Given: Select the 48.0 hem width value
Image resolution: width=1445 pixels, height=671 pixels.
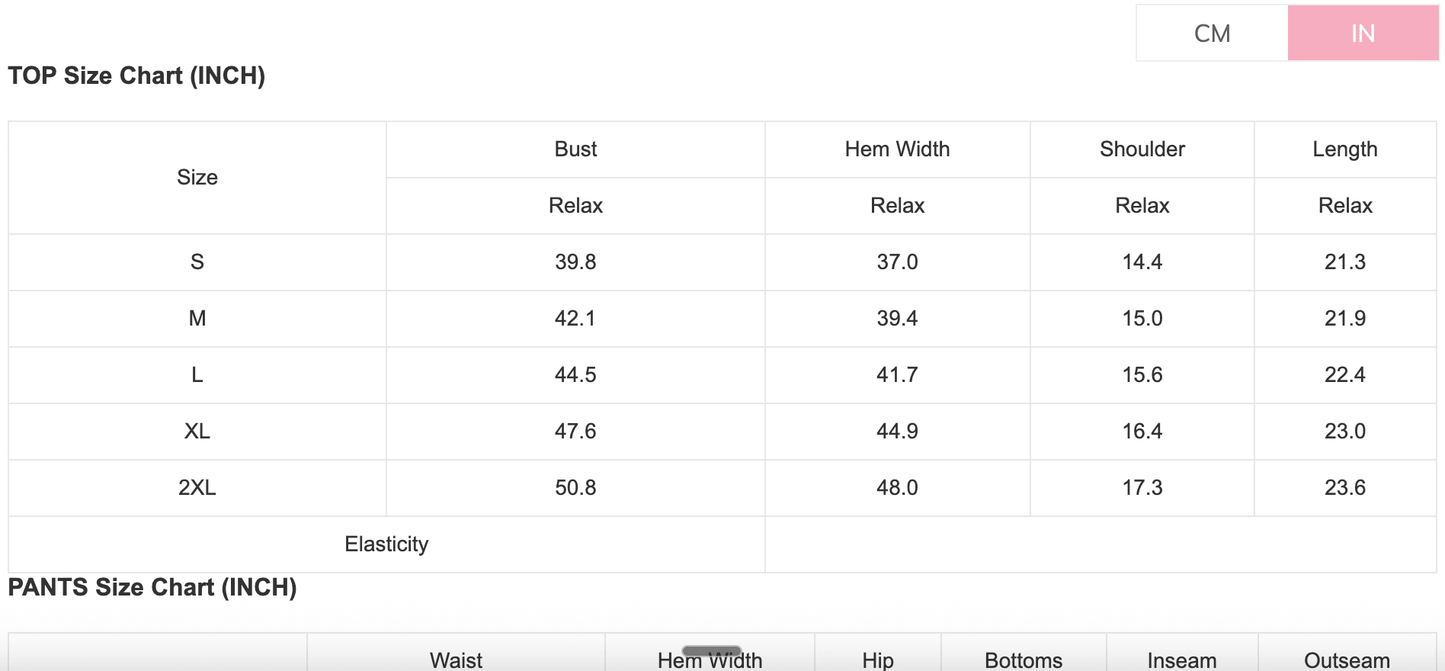Looking at the screenshot, I should pos(897,488).
